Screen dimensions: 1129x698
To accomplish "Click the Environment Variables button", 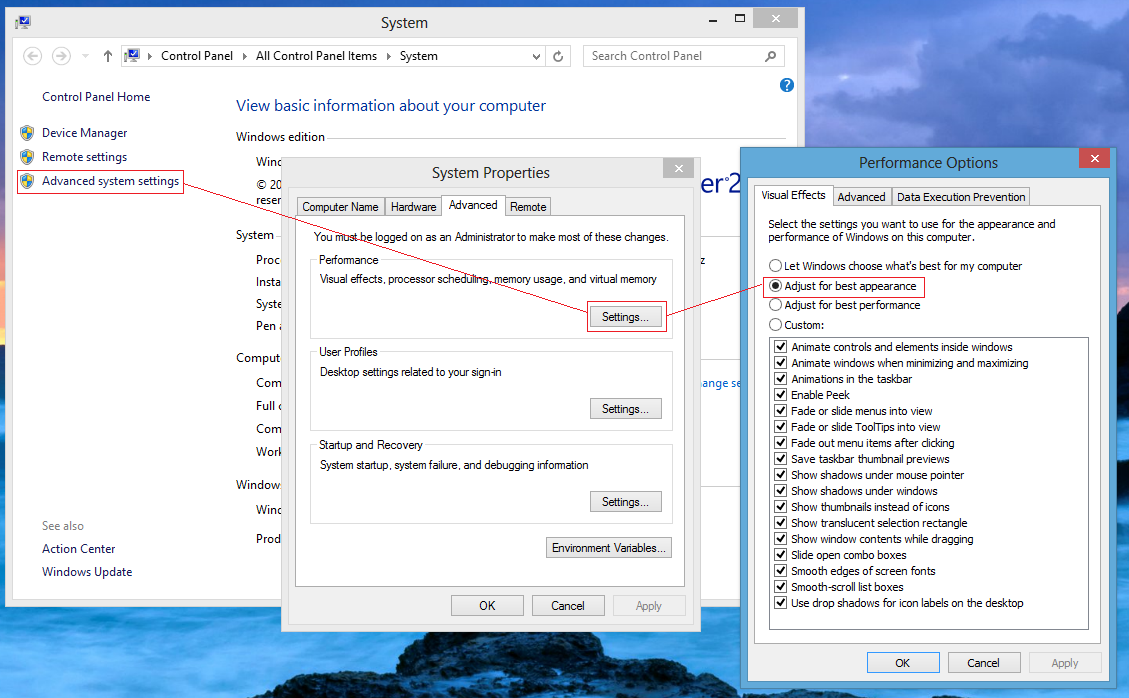I will 608,547.
